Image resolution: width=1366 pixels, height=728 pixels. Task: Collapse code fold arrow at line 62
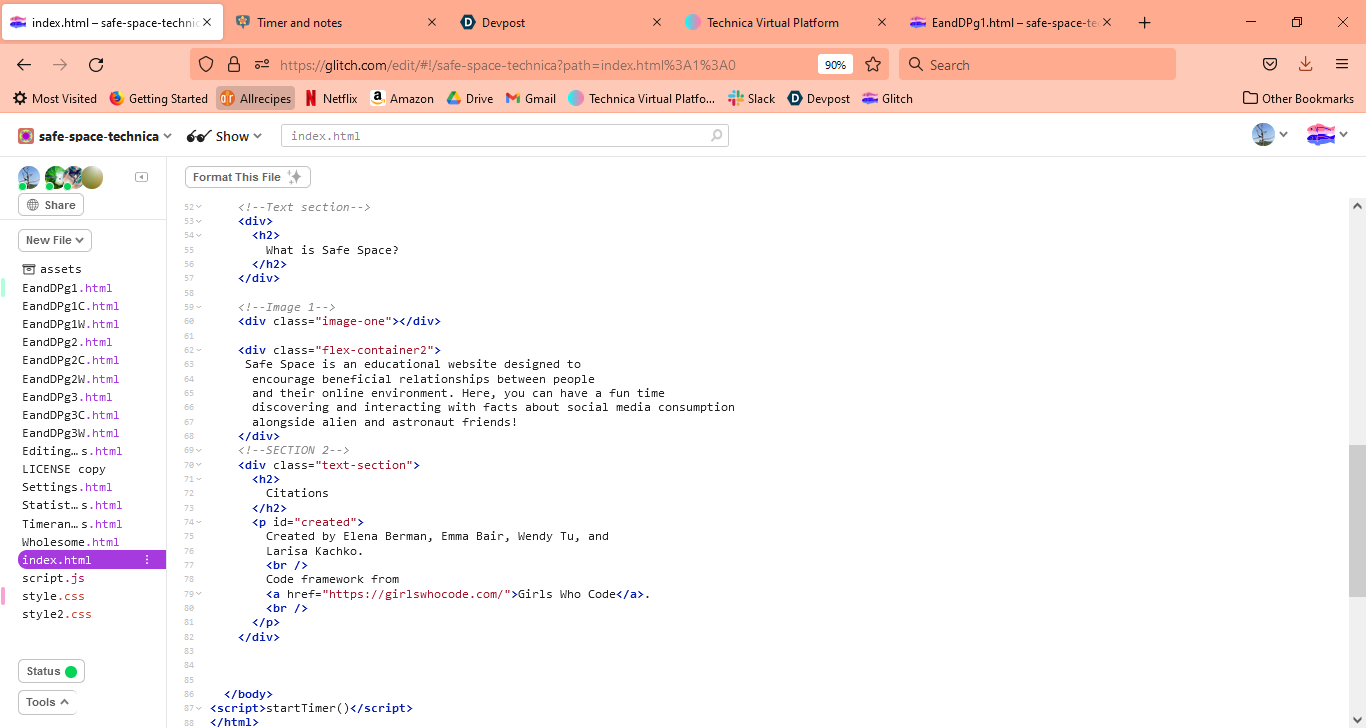point(199,350)
